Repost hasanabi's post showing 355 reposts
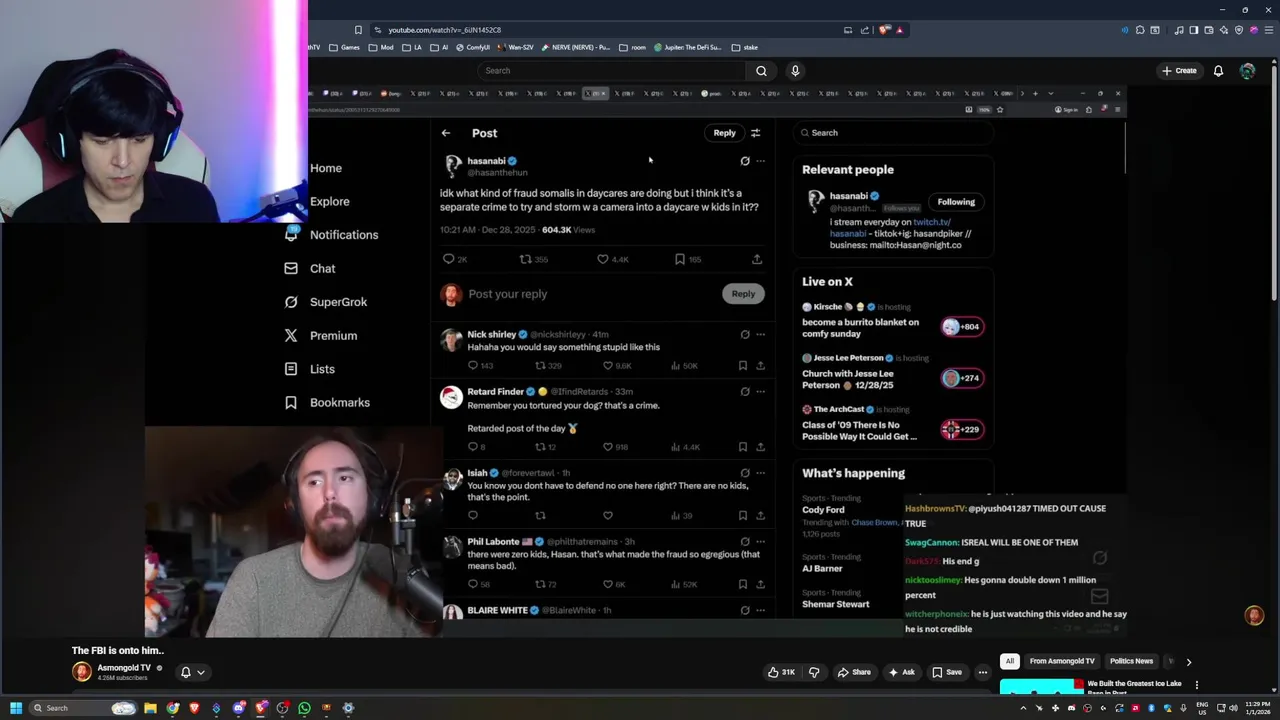1280x720 pixels. click(x=525, y=259)
